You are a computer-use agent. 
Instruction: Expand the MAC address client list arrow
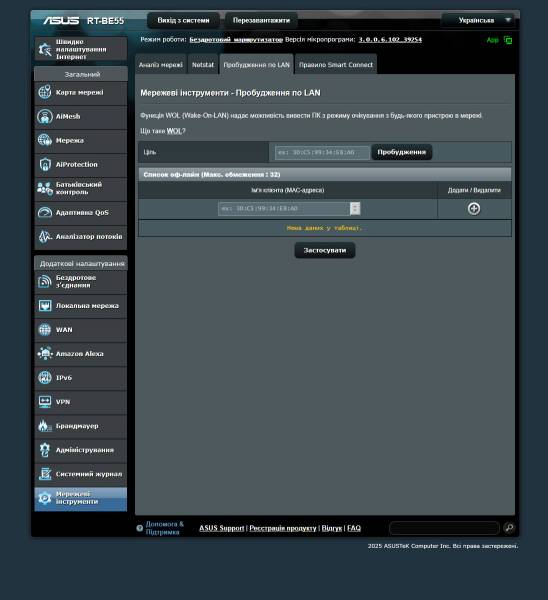(355, 209)
